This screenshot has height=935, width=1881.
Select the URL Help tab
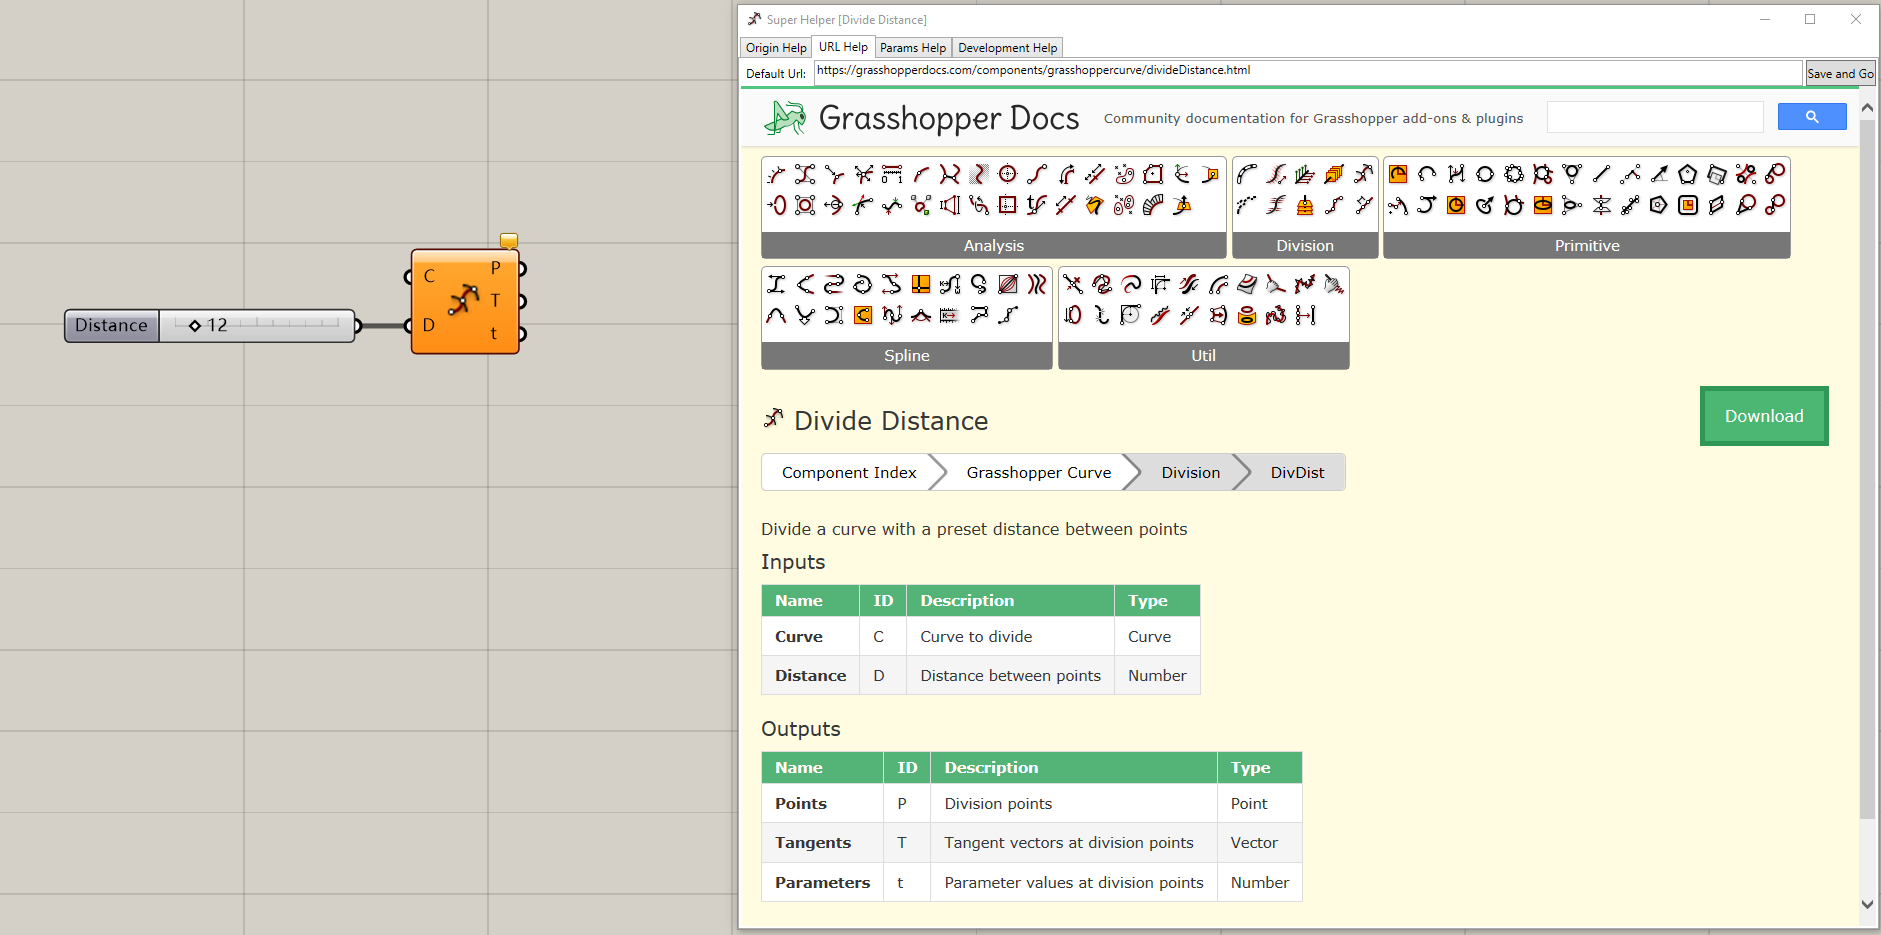[x=843, y=47]
